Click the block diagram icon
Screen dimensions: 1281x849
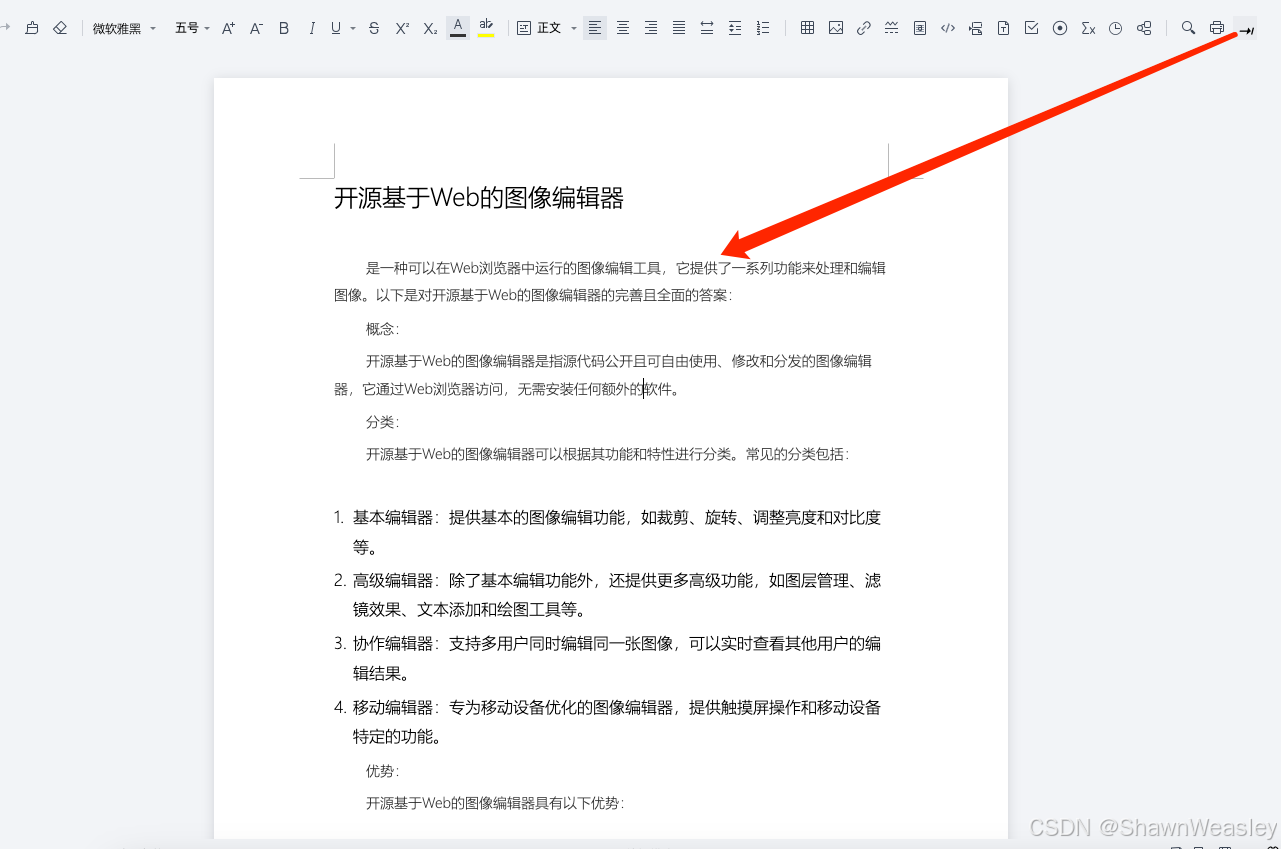pos(1144,28)
